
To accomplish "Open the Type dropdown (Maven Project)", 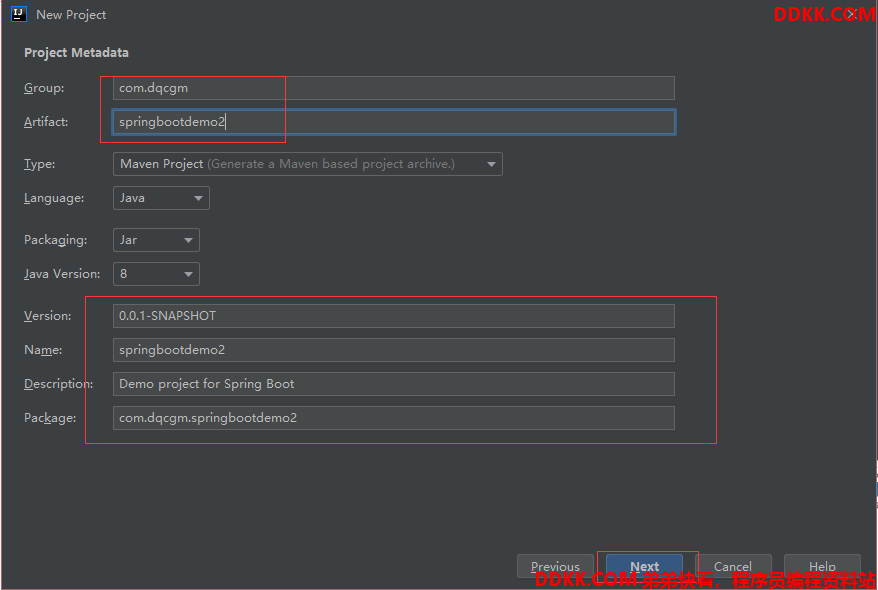I will coord(307,164).
